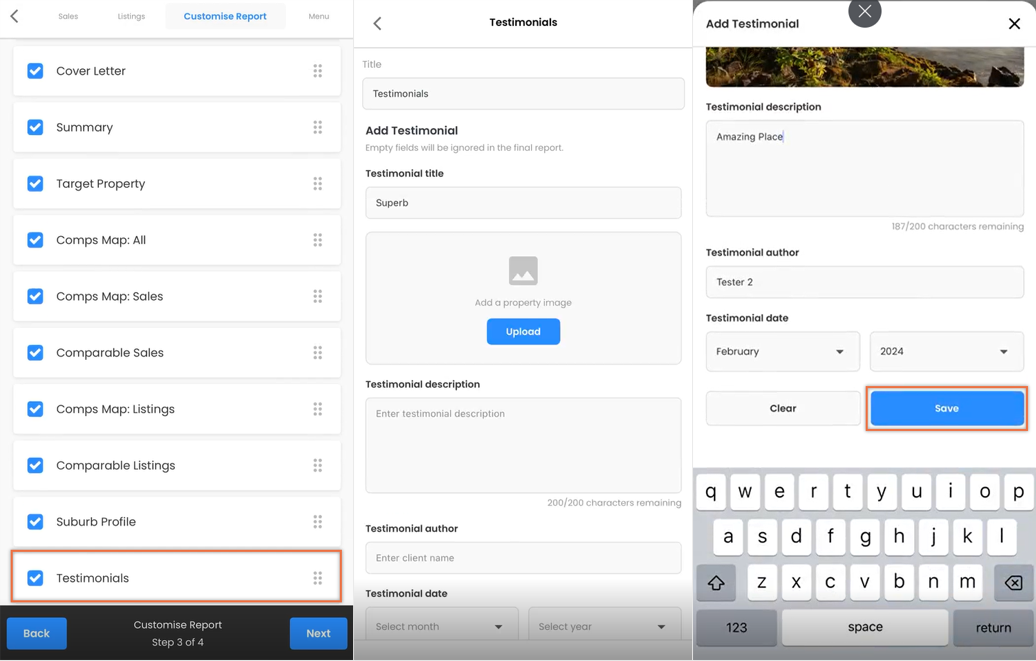Tap the keyboard shift arrow key
1036x661 pixels.
(716, 582)
